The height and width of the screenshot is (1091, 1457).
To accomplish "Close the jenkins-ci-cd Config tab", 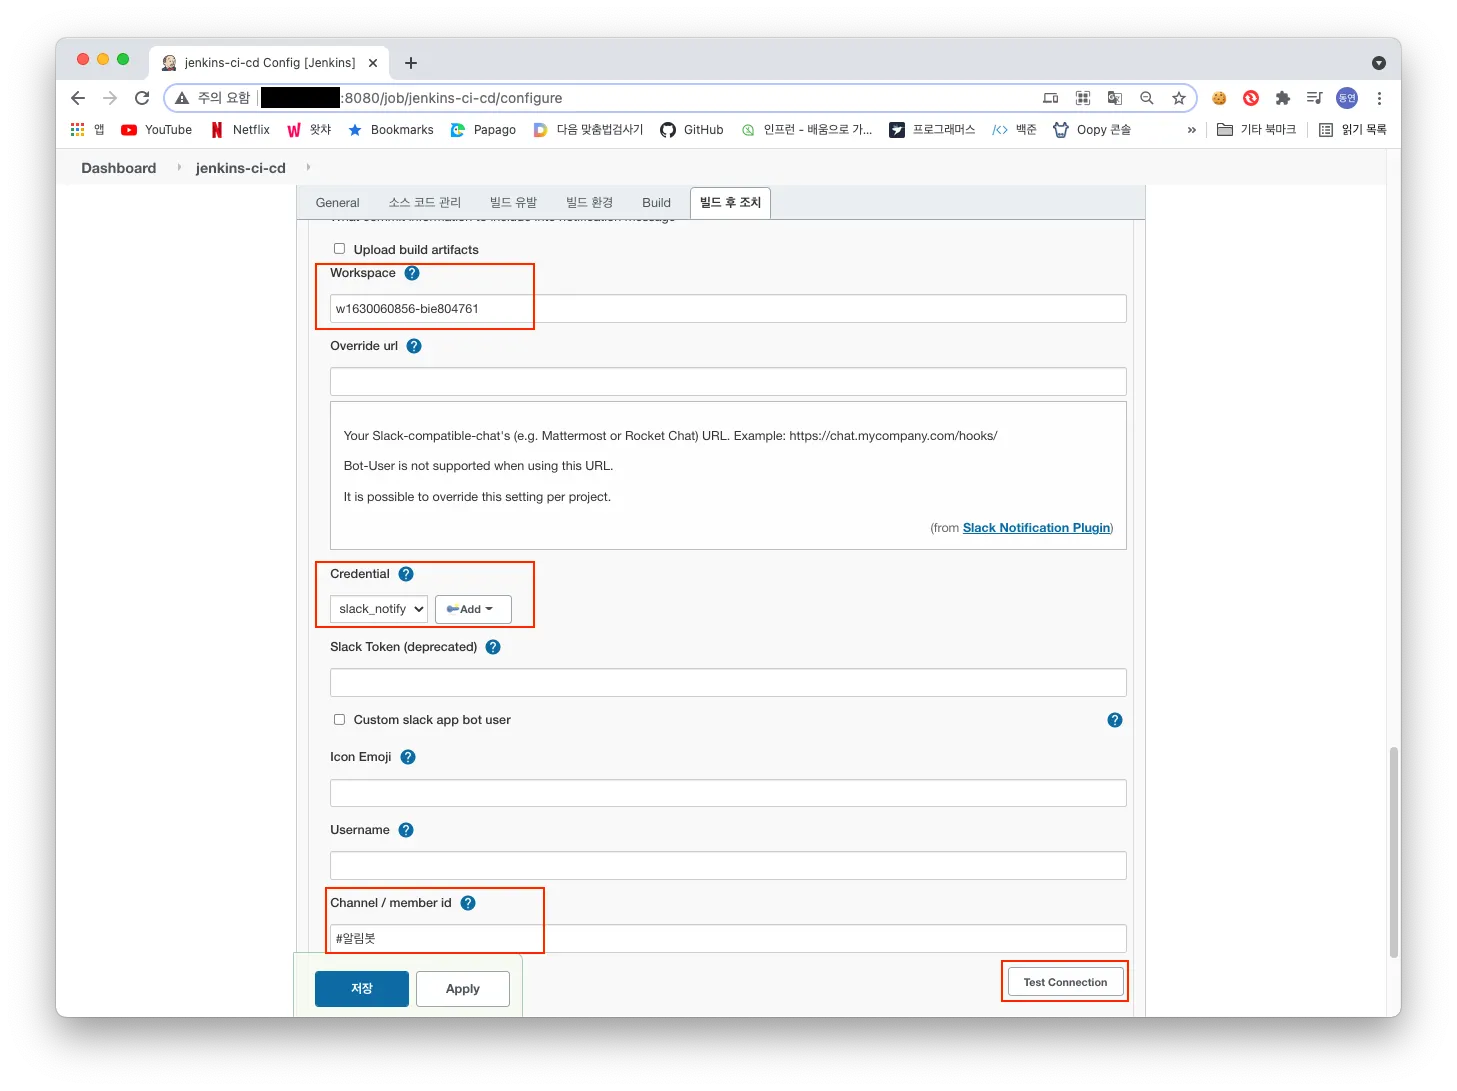I will tap(373, 63).
